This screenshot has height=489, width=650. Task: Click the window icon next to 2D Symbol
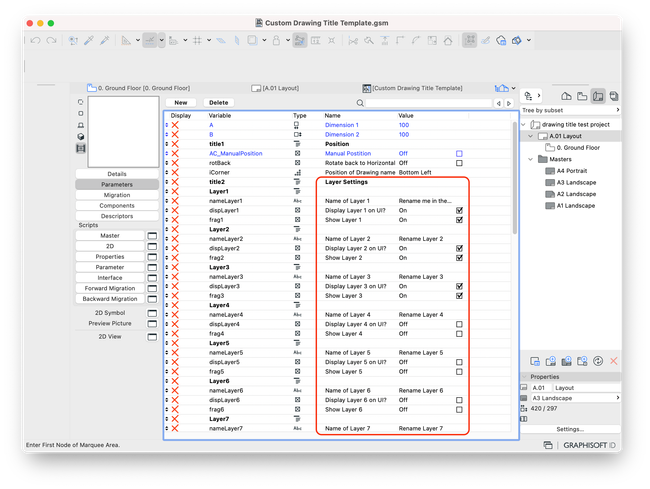tap(152, 313)
